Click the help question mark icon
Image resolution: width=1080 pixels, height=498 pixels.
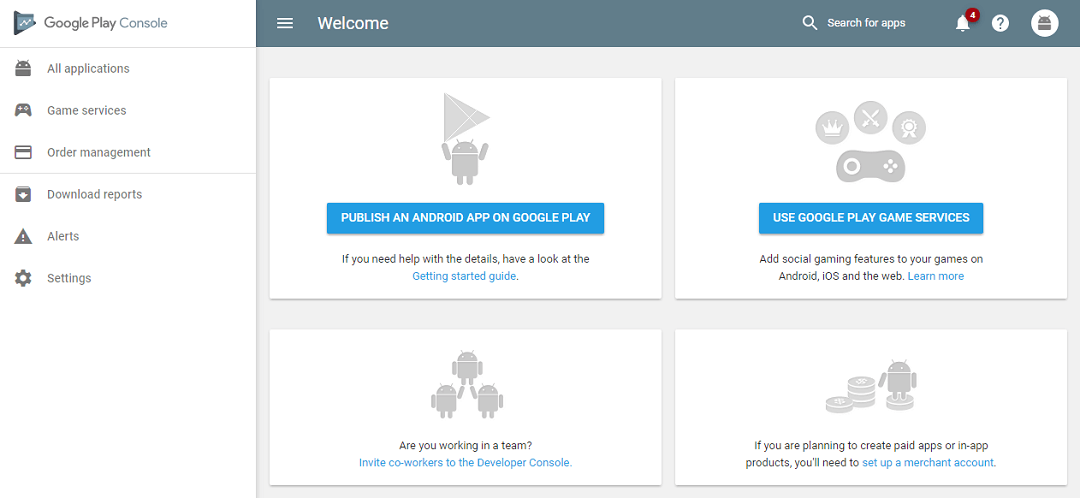point(1000,23)
